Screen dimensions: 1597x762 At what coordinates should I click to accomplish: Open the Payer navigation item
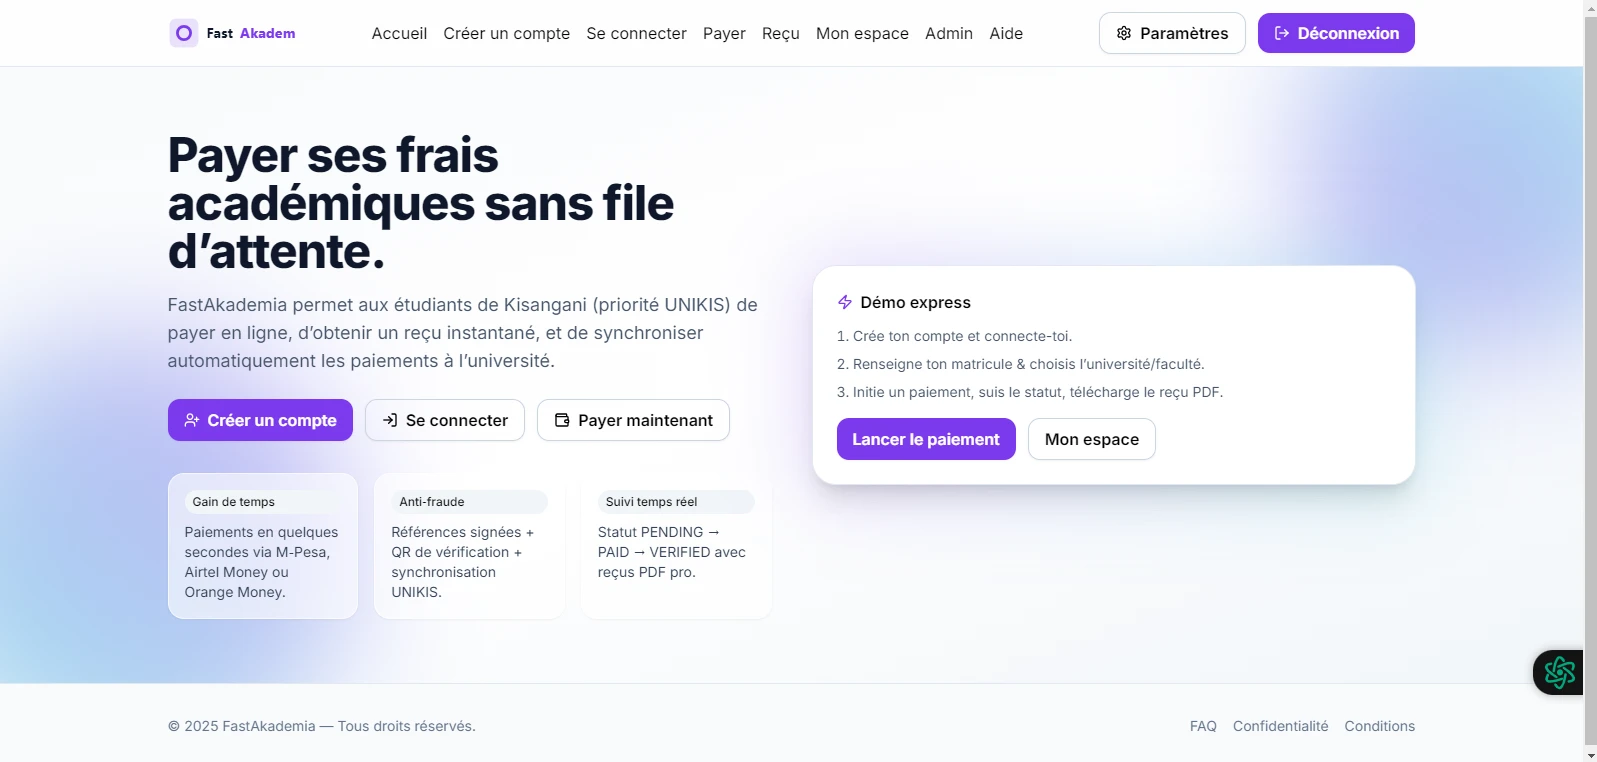point(724,33)
